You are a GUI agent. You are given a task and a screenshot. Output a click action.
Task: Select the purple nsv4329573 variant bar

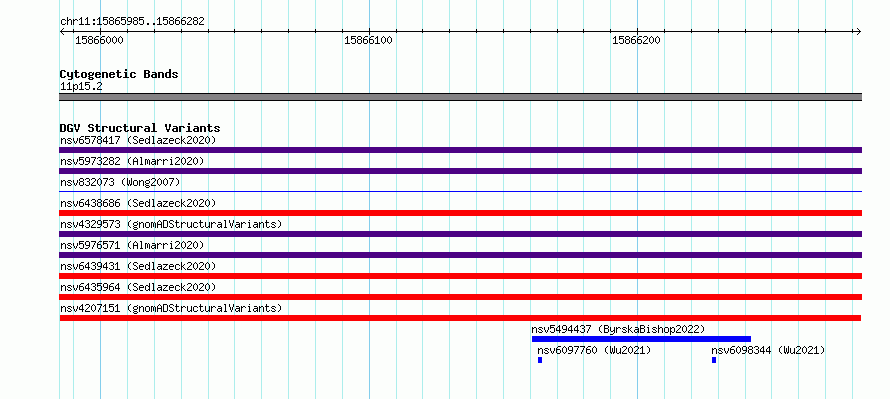point(460,234)
